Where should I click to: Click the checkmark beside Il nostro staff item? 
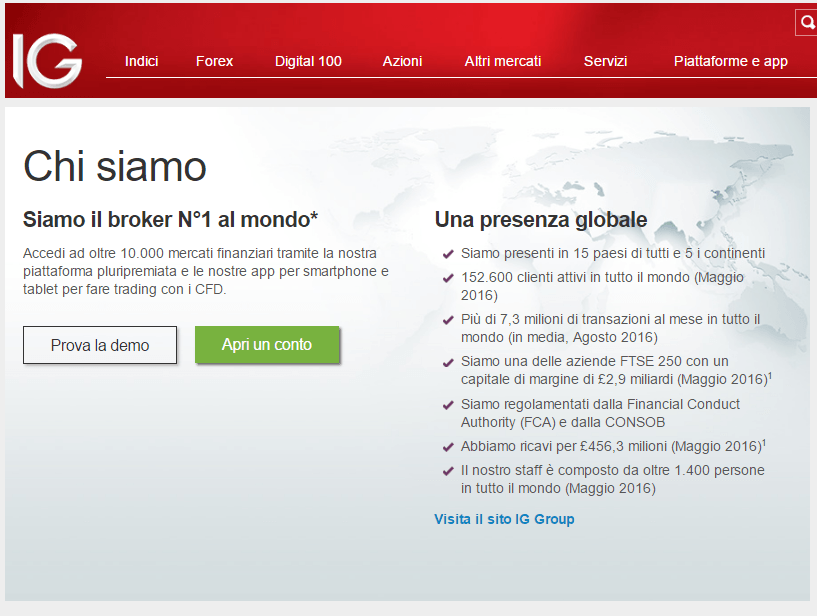click(448, 471)
